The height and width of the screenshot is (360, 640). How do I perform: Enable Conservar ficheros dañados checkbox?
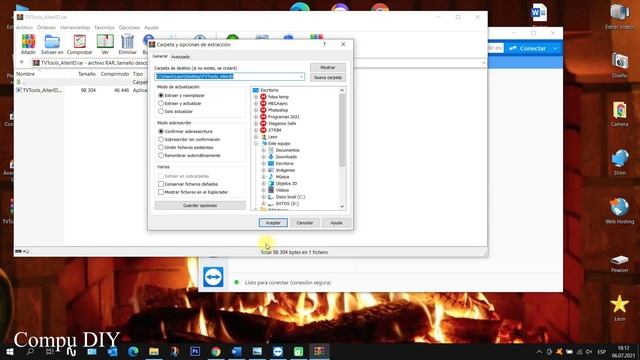click(x=161, y=184)
